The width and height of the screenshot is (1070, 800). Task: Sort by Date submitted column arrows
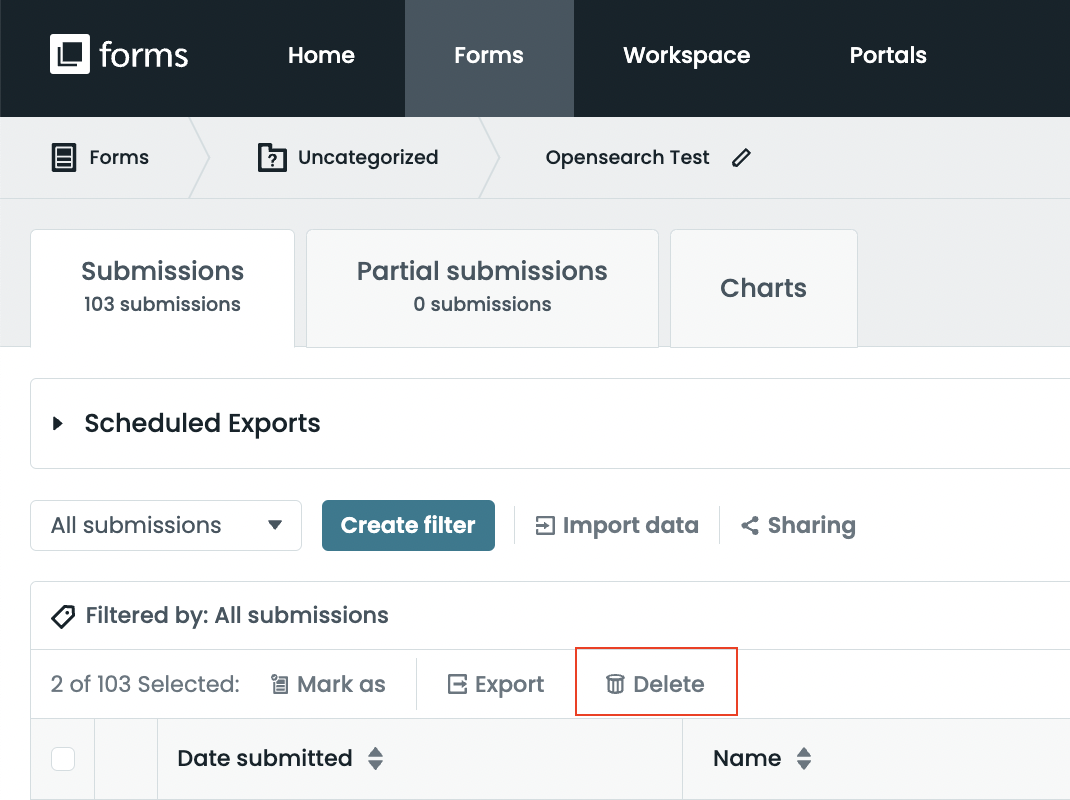pyautogui.click(x=375, y=759)
